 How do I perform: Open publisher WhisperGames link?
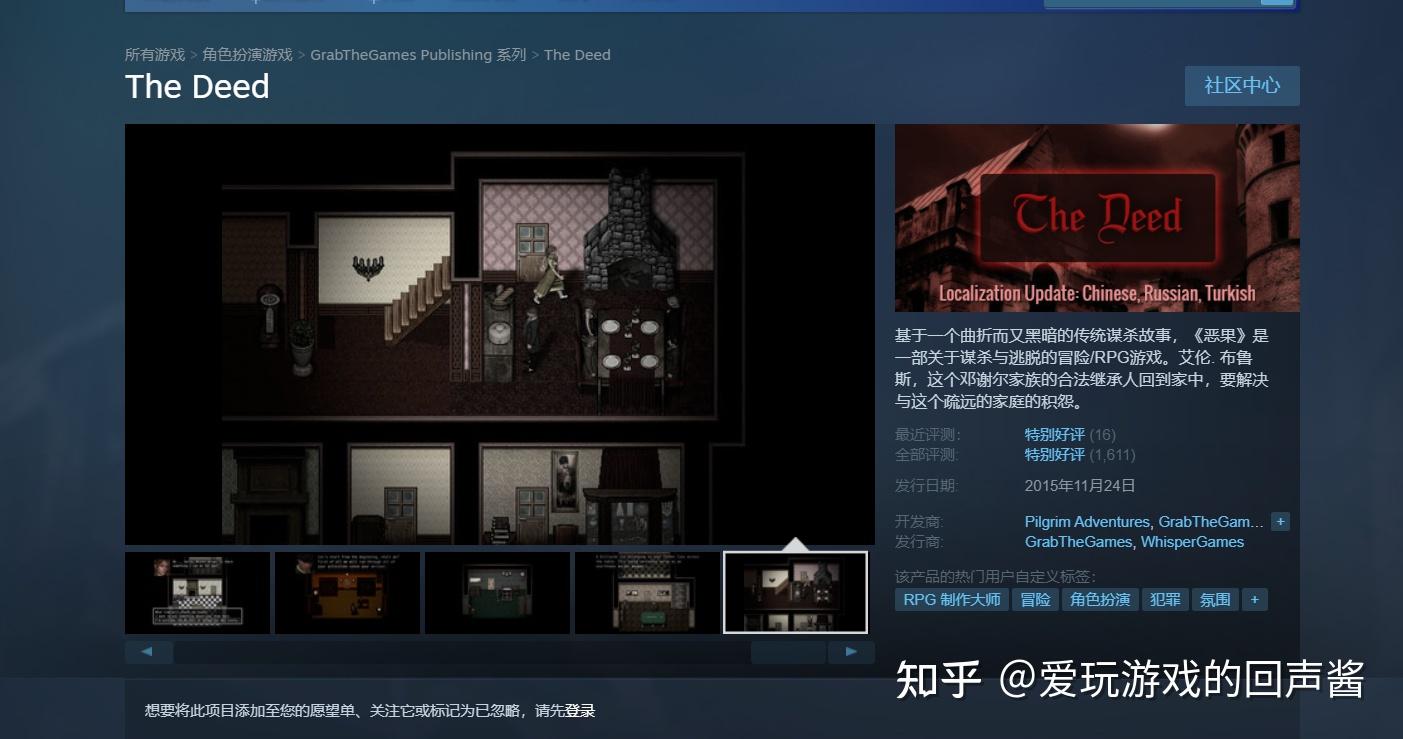[x=1192, y=542]
